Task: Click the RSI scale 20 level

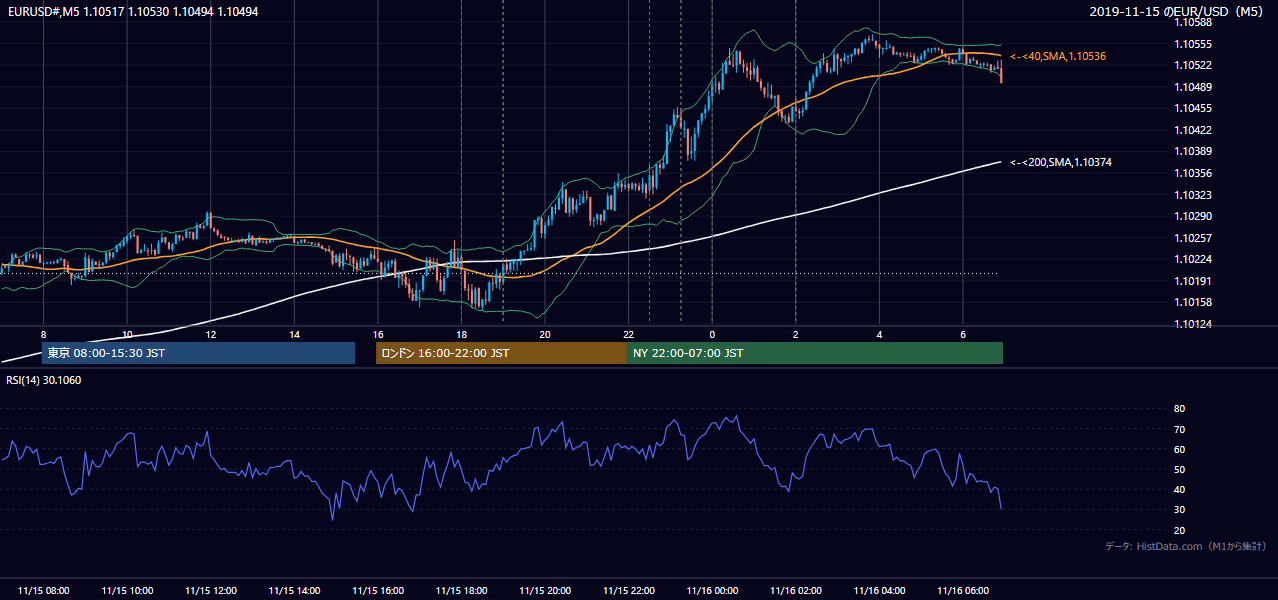Action: (x=1180, y=530)
